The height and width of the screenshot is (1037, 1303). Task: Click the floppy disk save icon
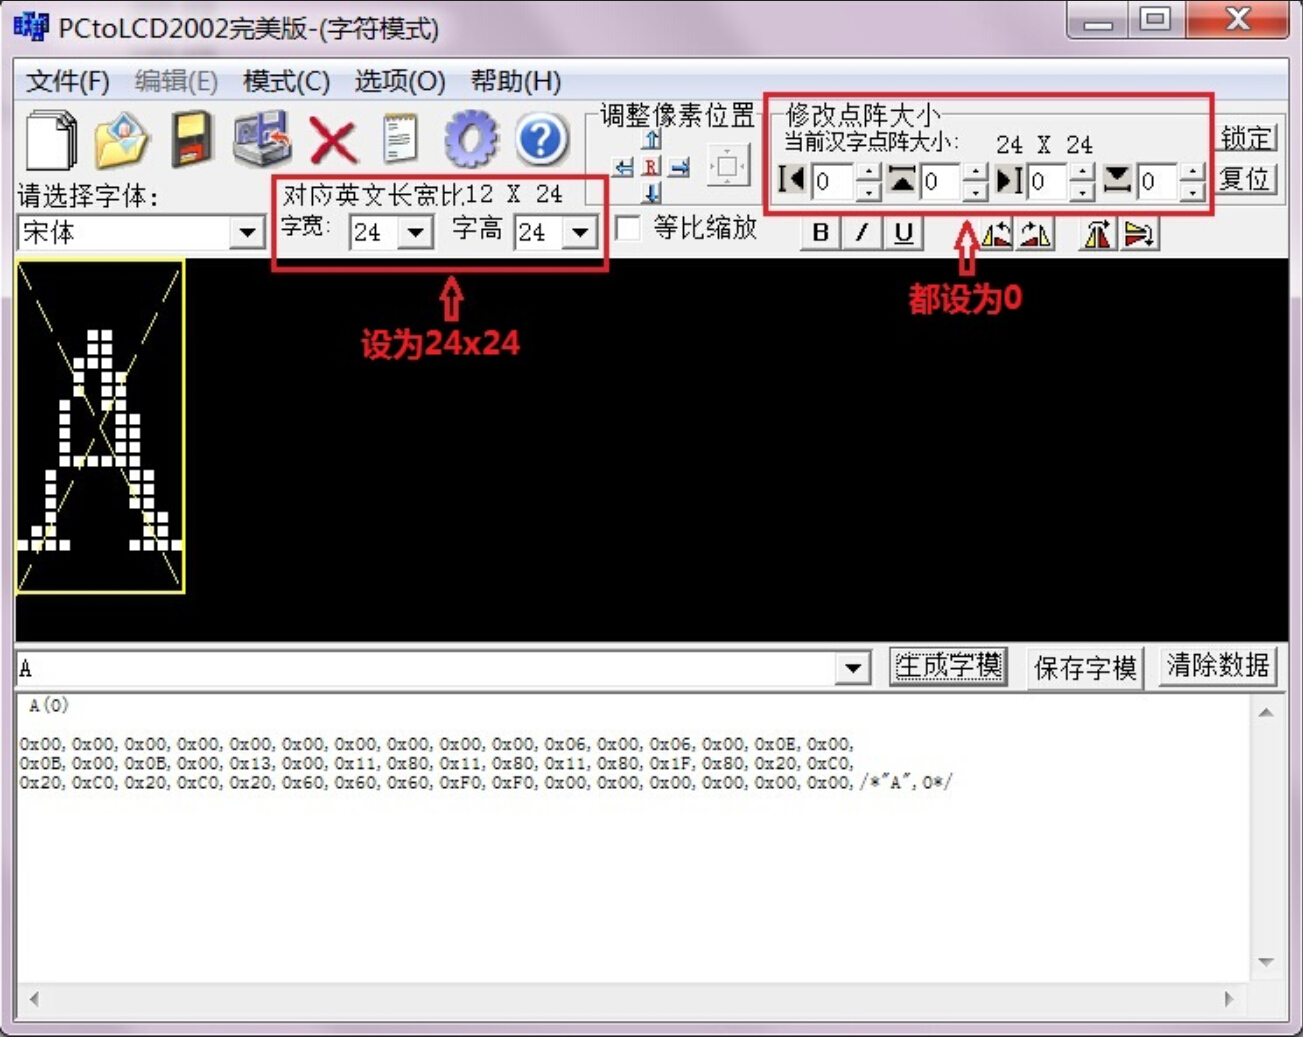(191, 139)
